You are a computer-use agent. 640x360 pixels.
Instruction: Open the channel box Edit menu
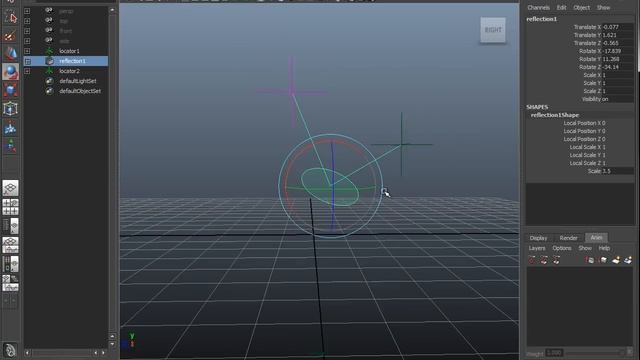(561, 7)
